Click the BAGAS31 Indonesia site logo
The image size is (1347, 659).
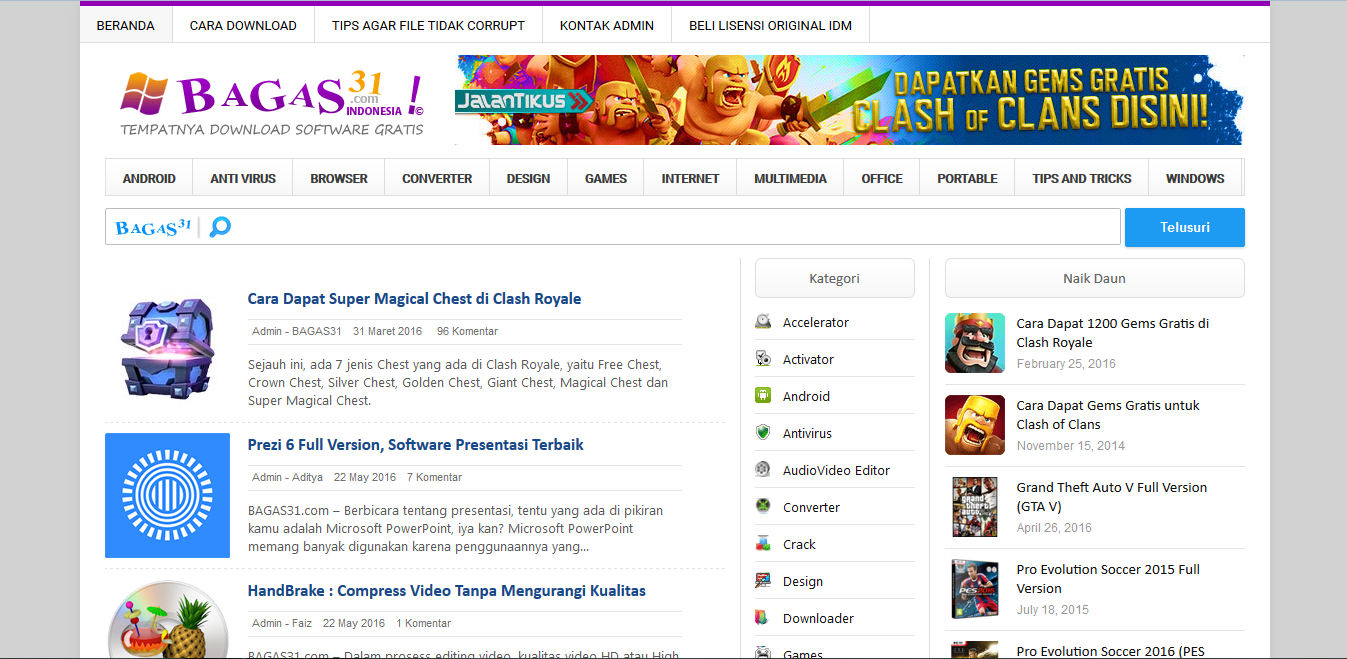click(272, 103)
